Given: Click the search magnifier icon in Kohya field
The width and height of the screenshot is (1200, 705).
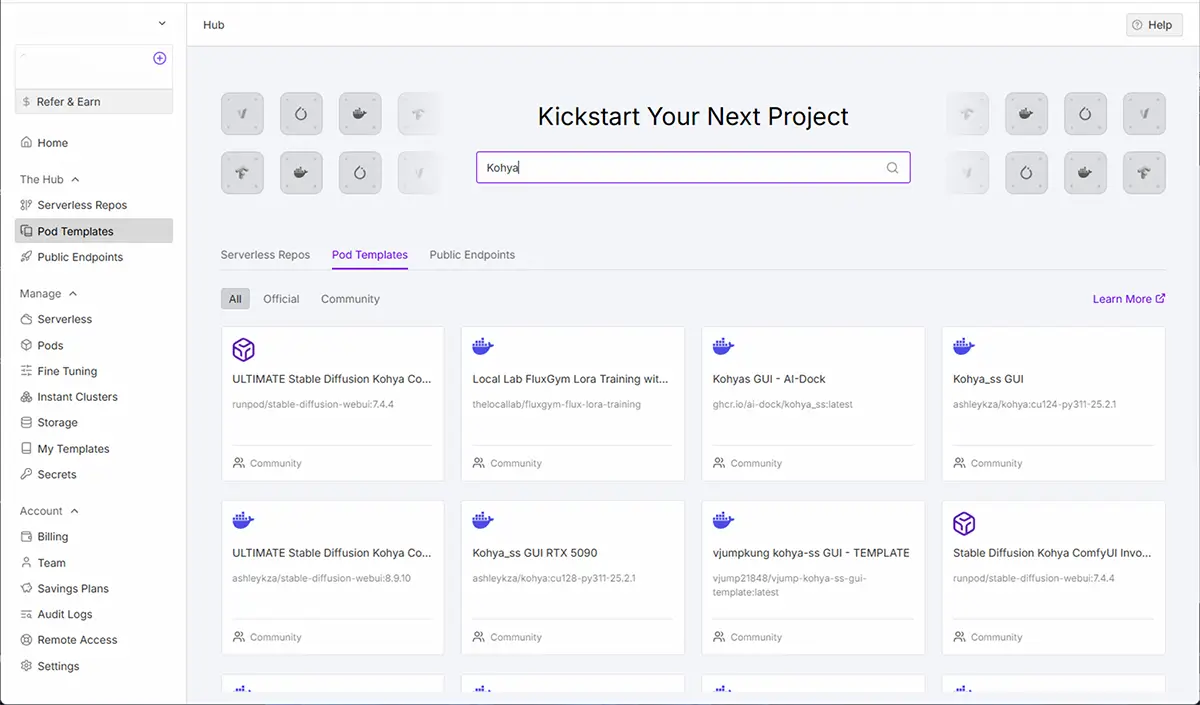Looking at the screenshot, I should coord(892,168).
